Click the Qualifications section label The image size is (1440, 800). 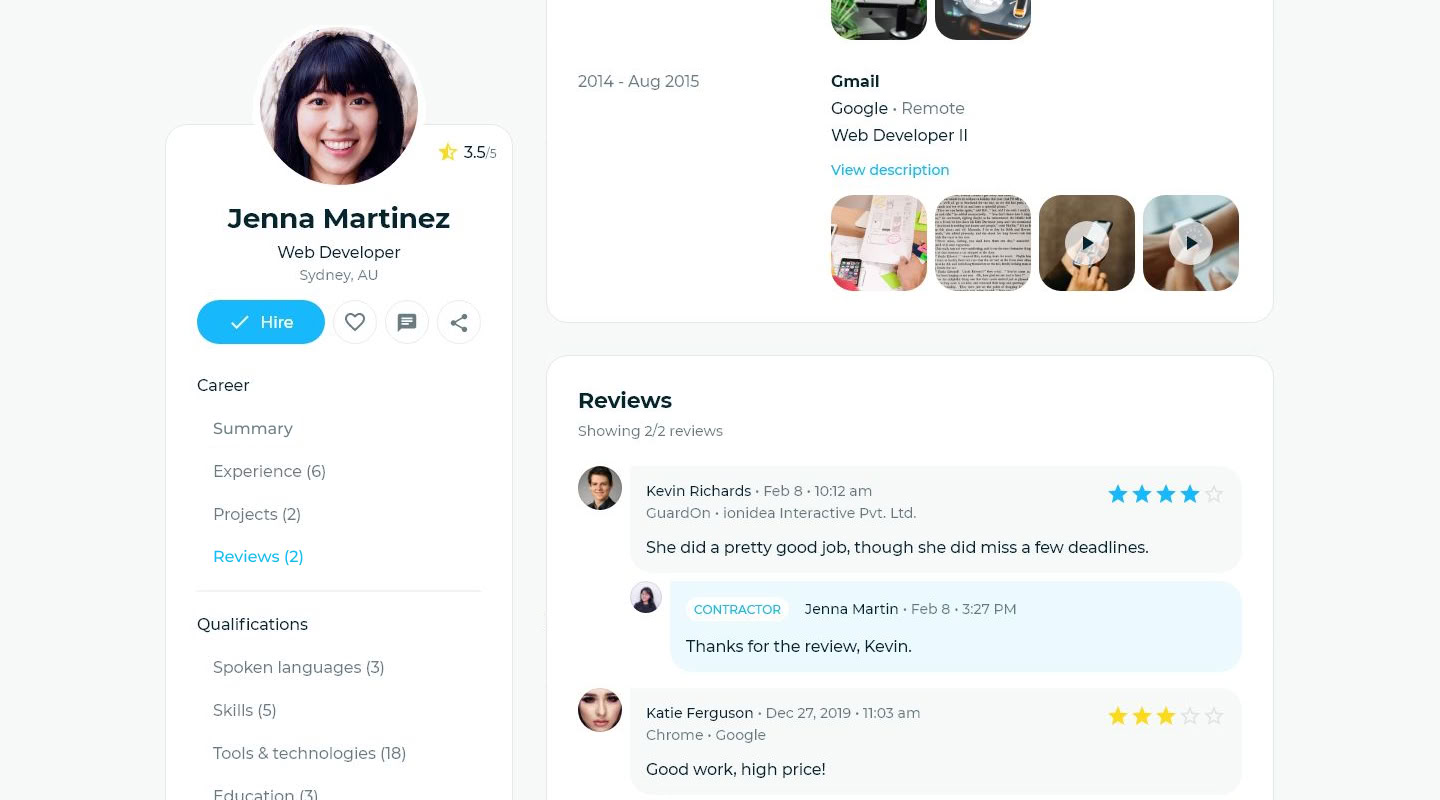252,624
